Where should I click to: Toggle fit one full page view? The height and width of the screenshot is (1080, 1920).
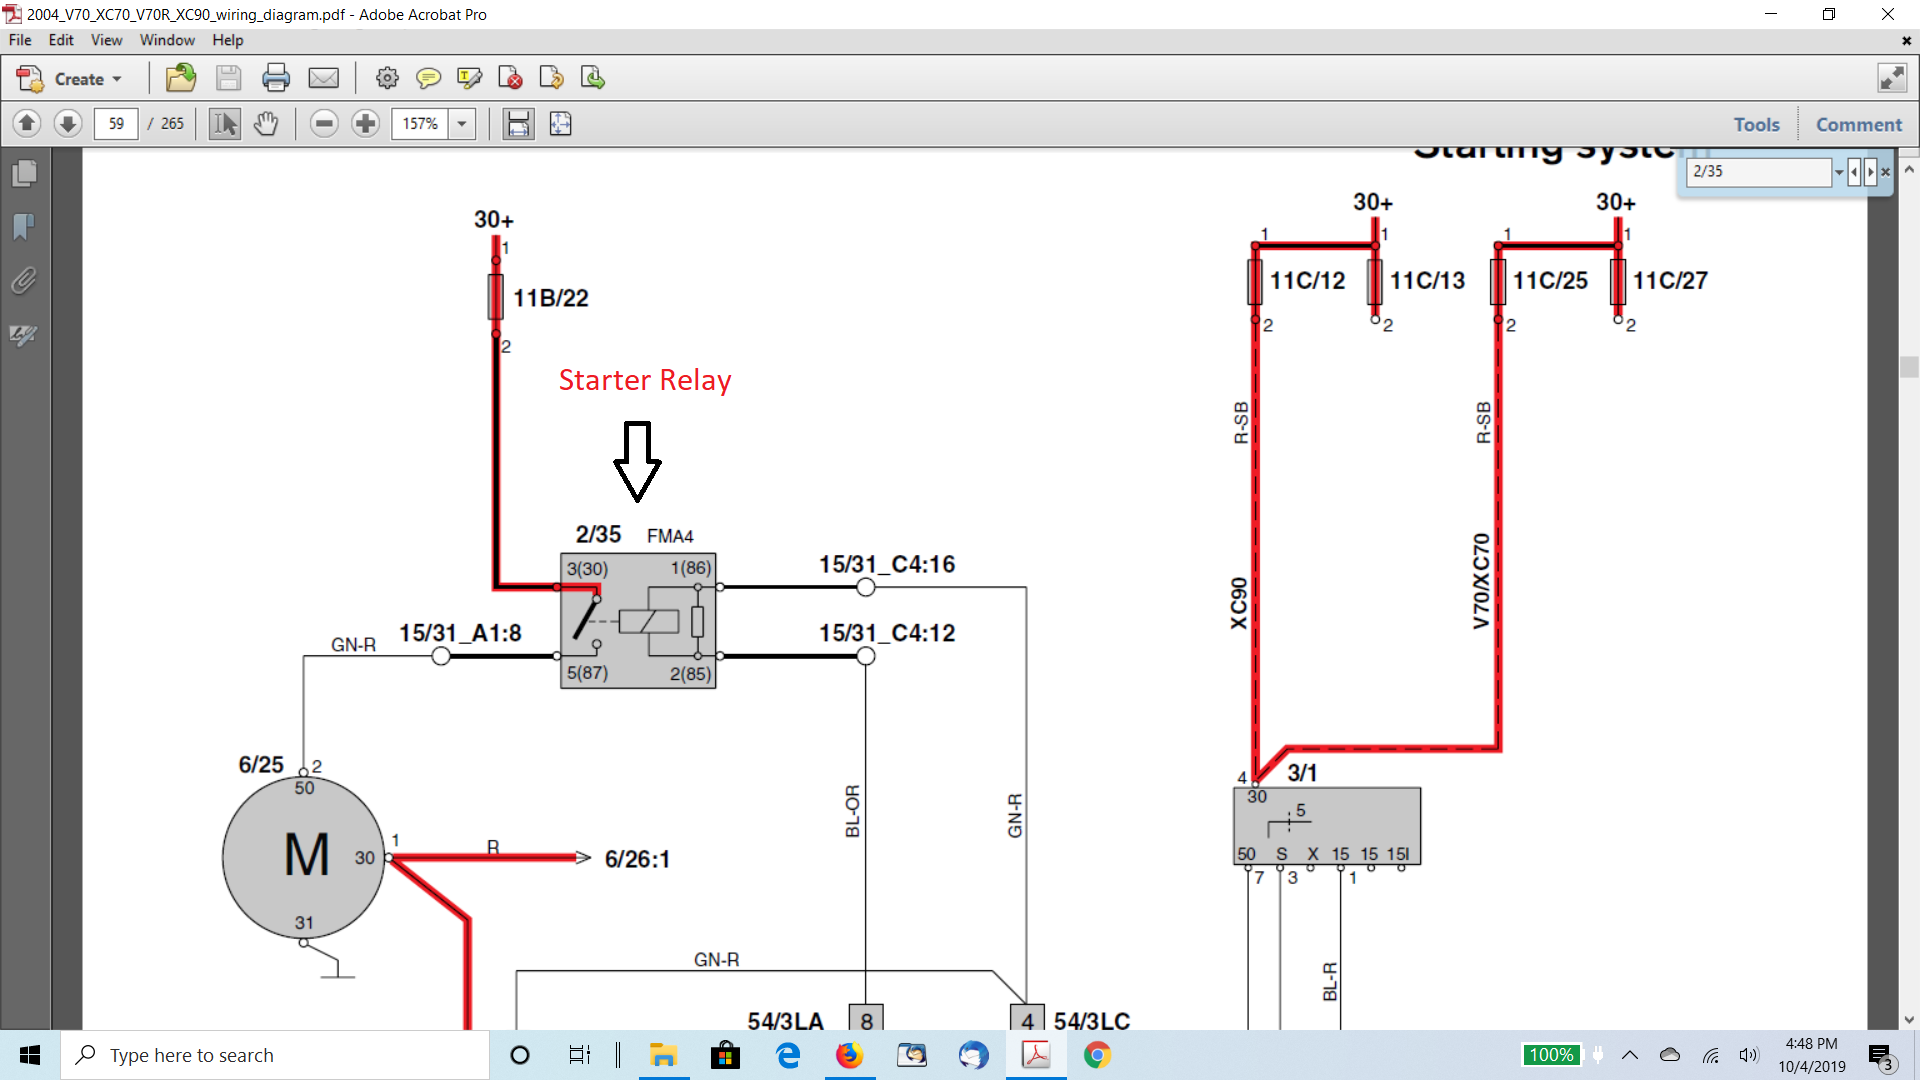pyautogui.click(x=560, y=124)
